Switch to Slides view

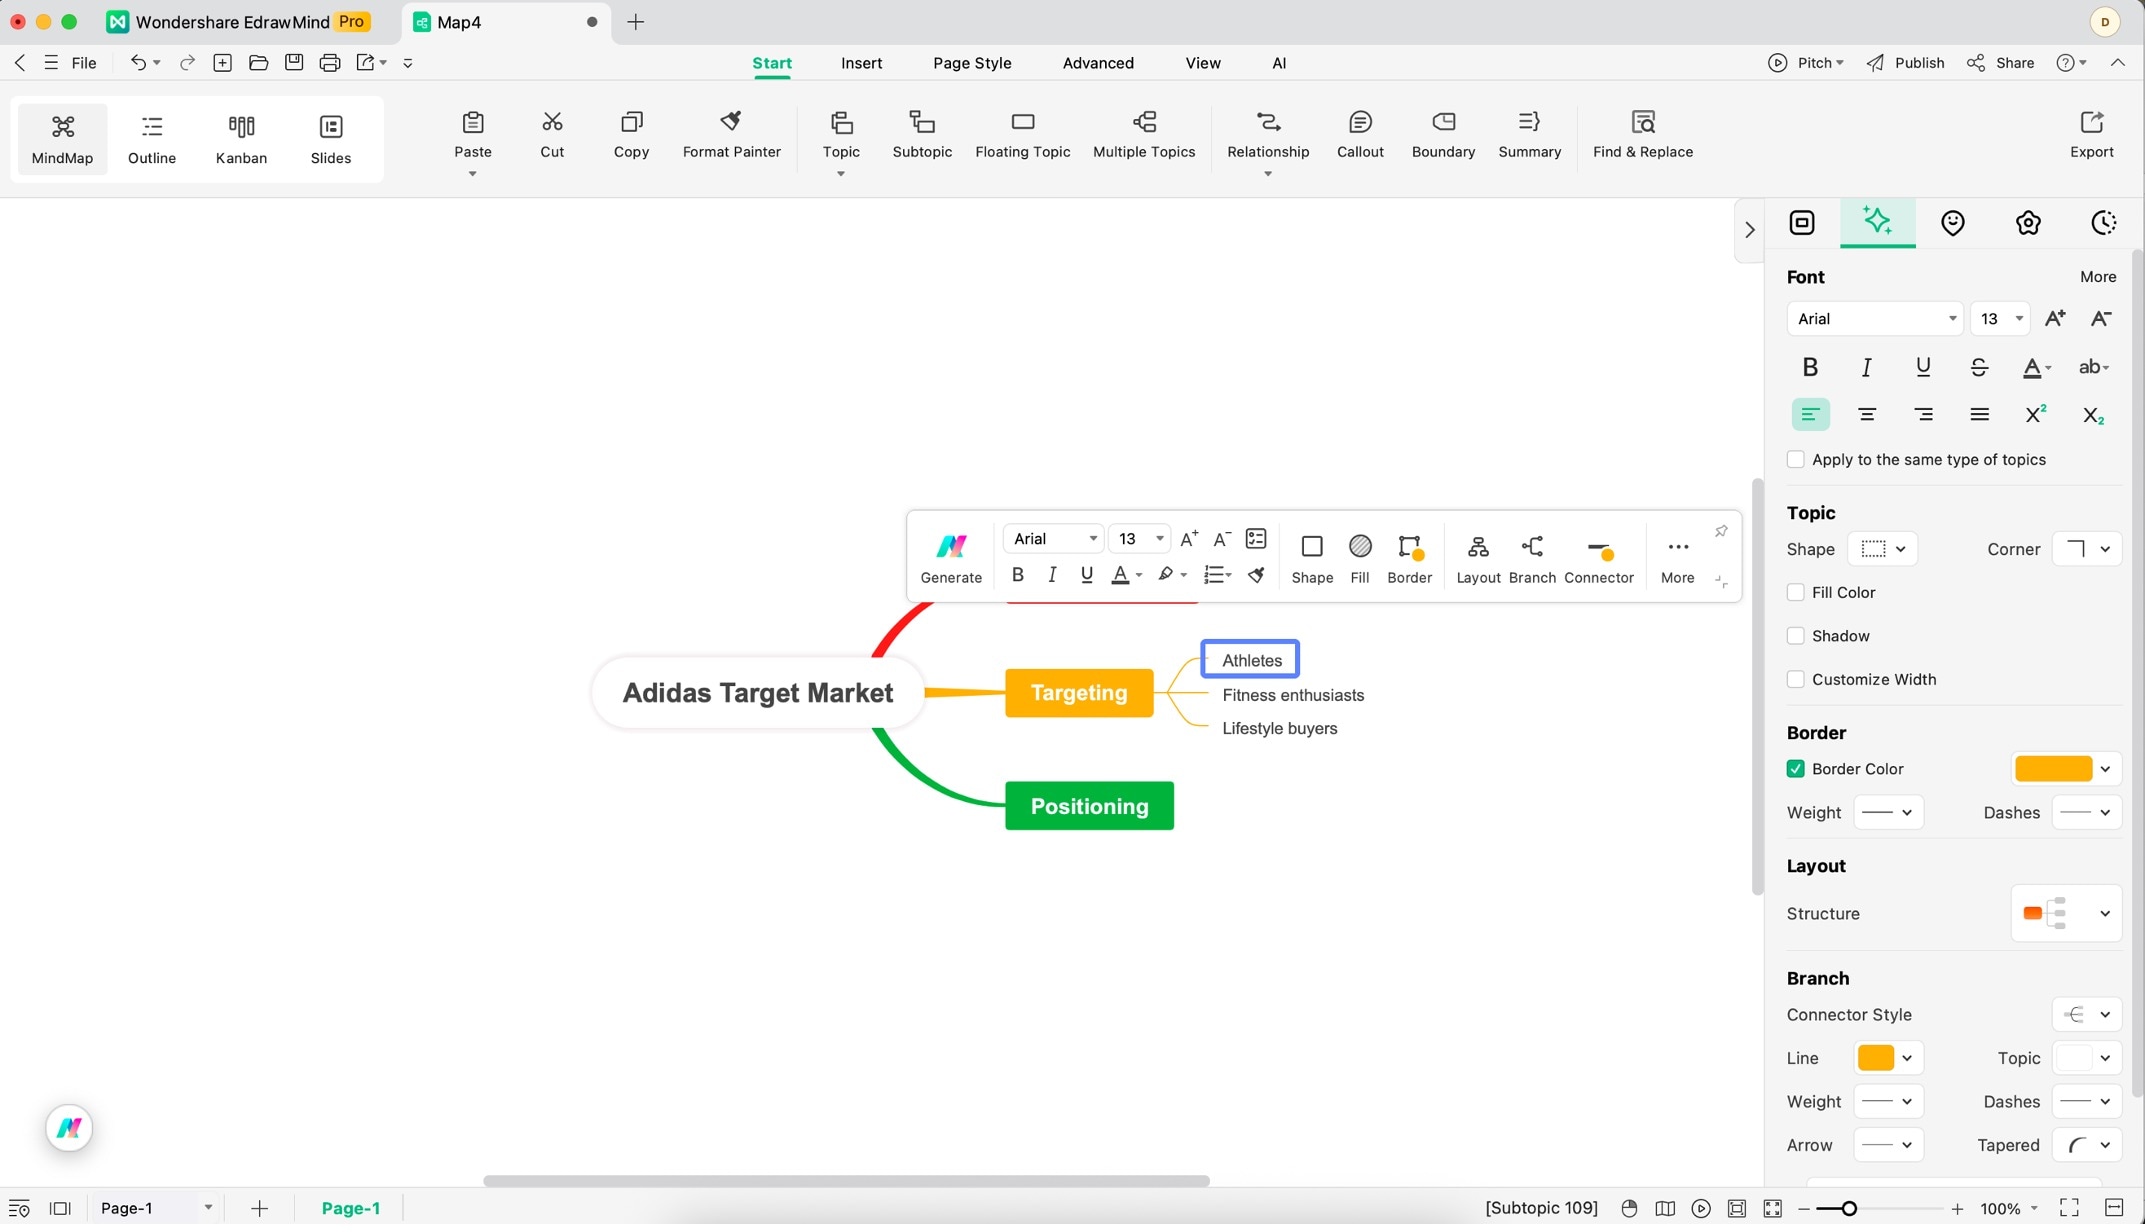330,139
